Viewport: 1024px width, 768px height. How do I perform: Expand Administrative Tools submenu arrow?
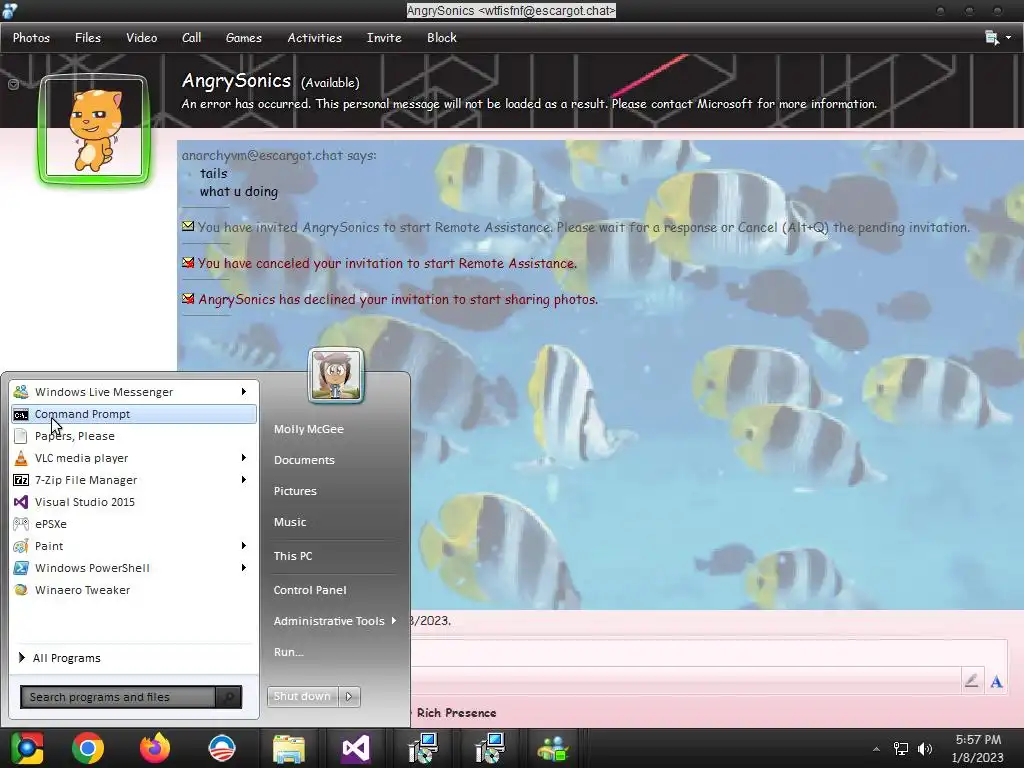coord(394,620)
